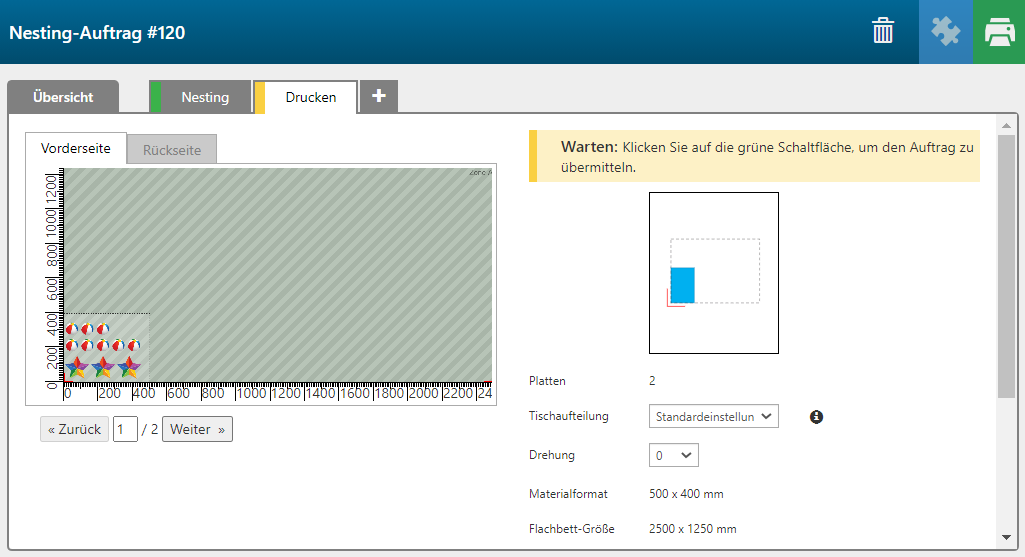This screenshot has height=557, width=1025.
Task: Switch to the Rückseite tab
Action: click(172, 150)
